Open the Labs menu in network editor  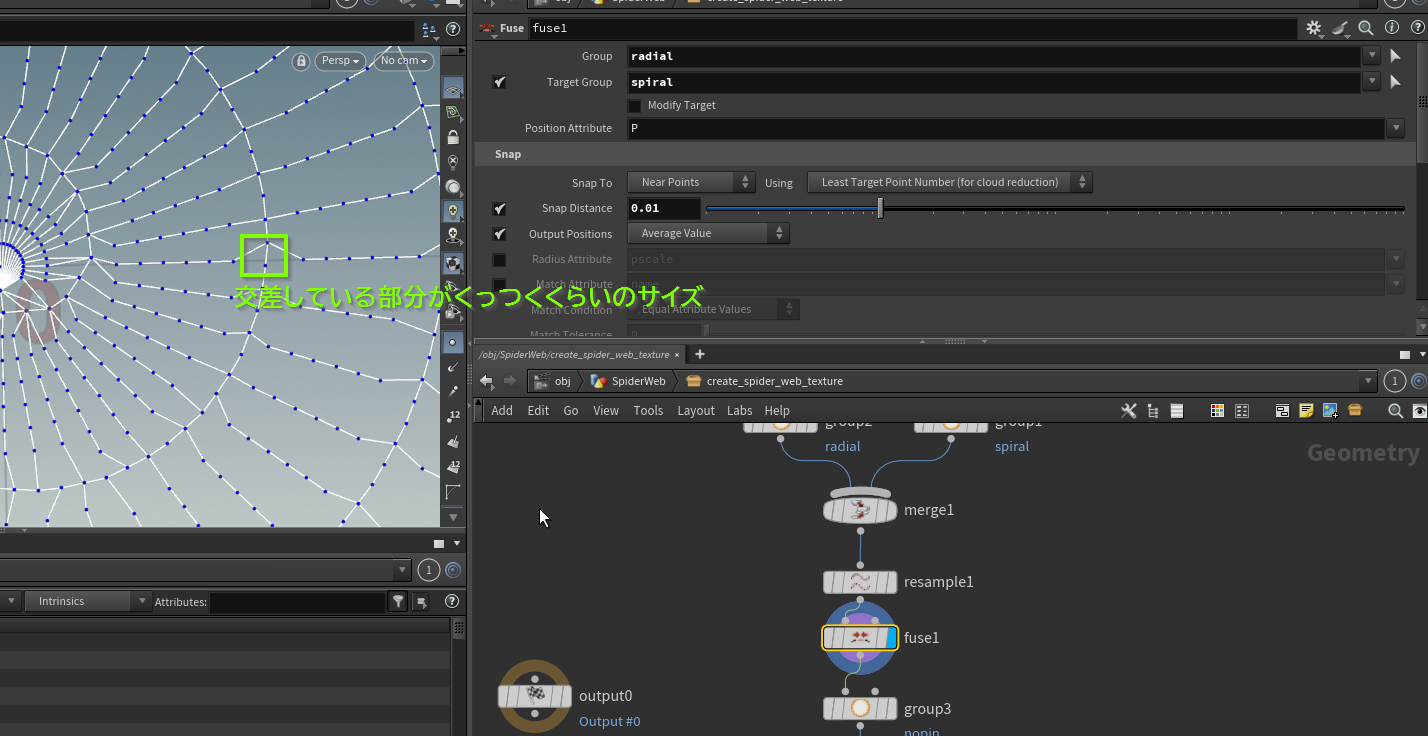coord(740,410)
